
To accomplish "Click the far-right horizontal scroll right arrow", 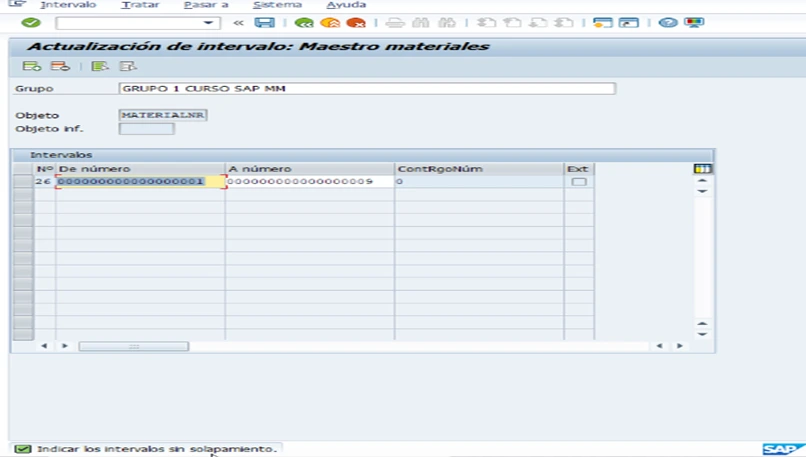I will pos(680,346).
